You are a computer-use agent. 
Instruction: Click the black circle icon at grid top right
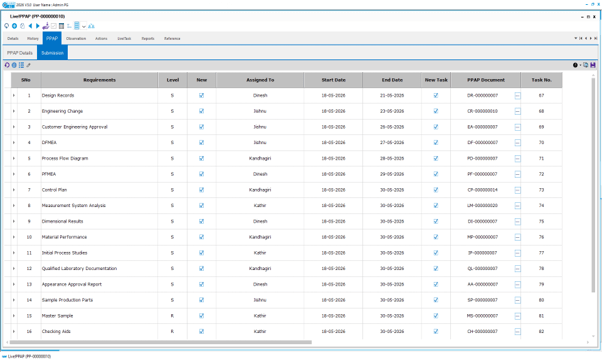pyautogui.click(x=575, y=65)
